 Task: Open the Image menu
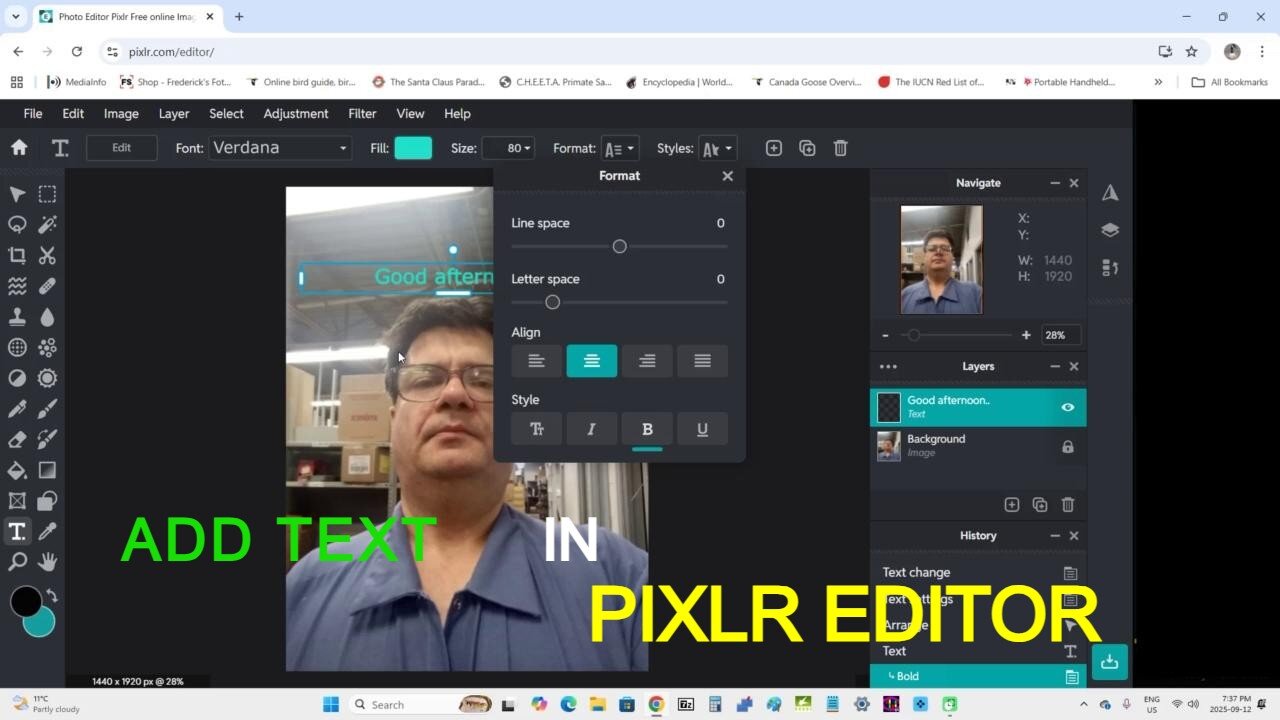point(121,114)
